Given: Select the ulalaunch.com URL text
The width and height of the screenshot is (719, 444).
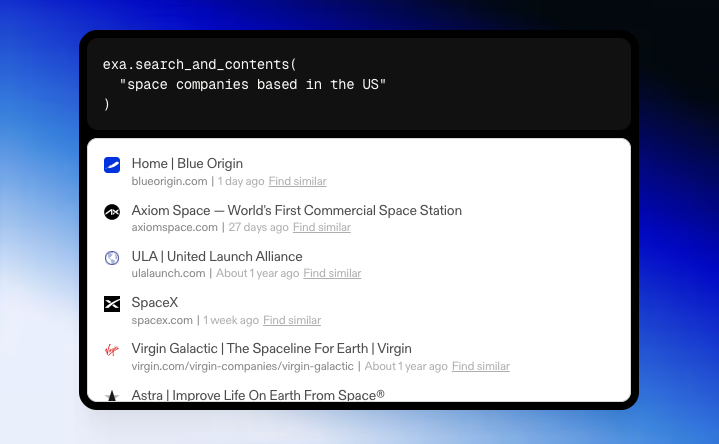Looking at the screenshot, I should click(x=168, y=273).
